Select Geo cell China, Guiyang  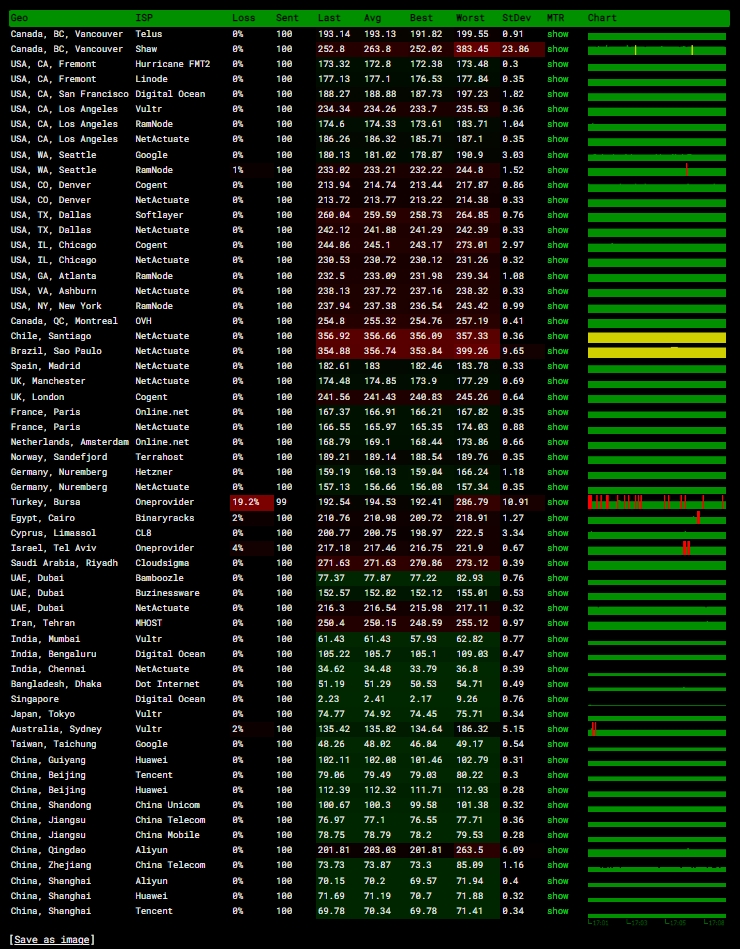(x=48, y=760)
